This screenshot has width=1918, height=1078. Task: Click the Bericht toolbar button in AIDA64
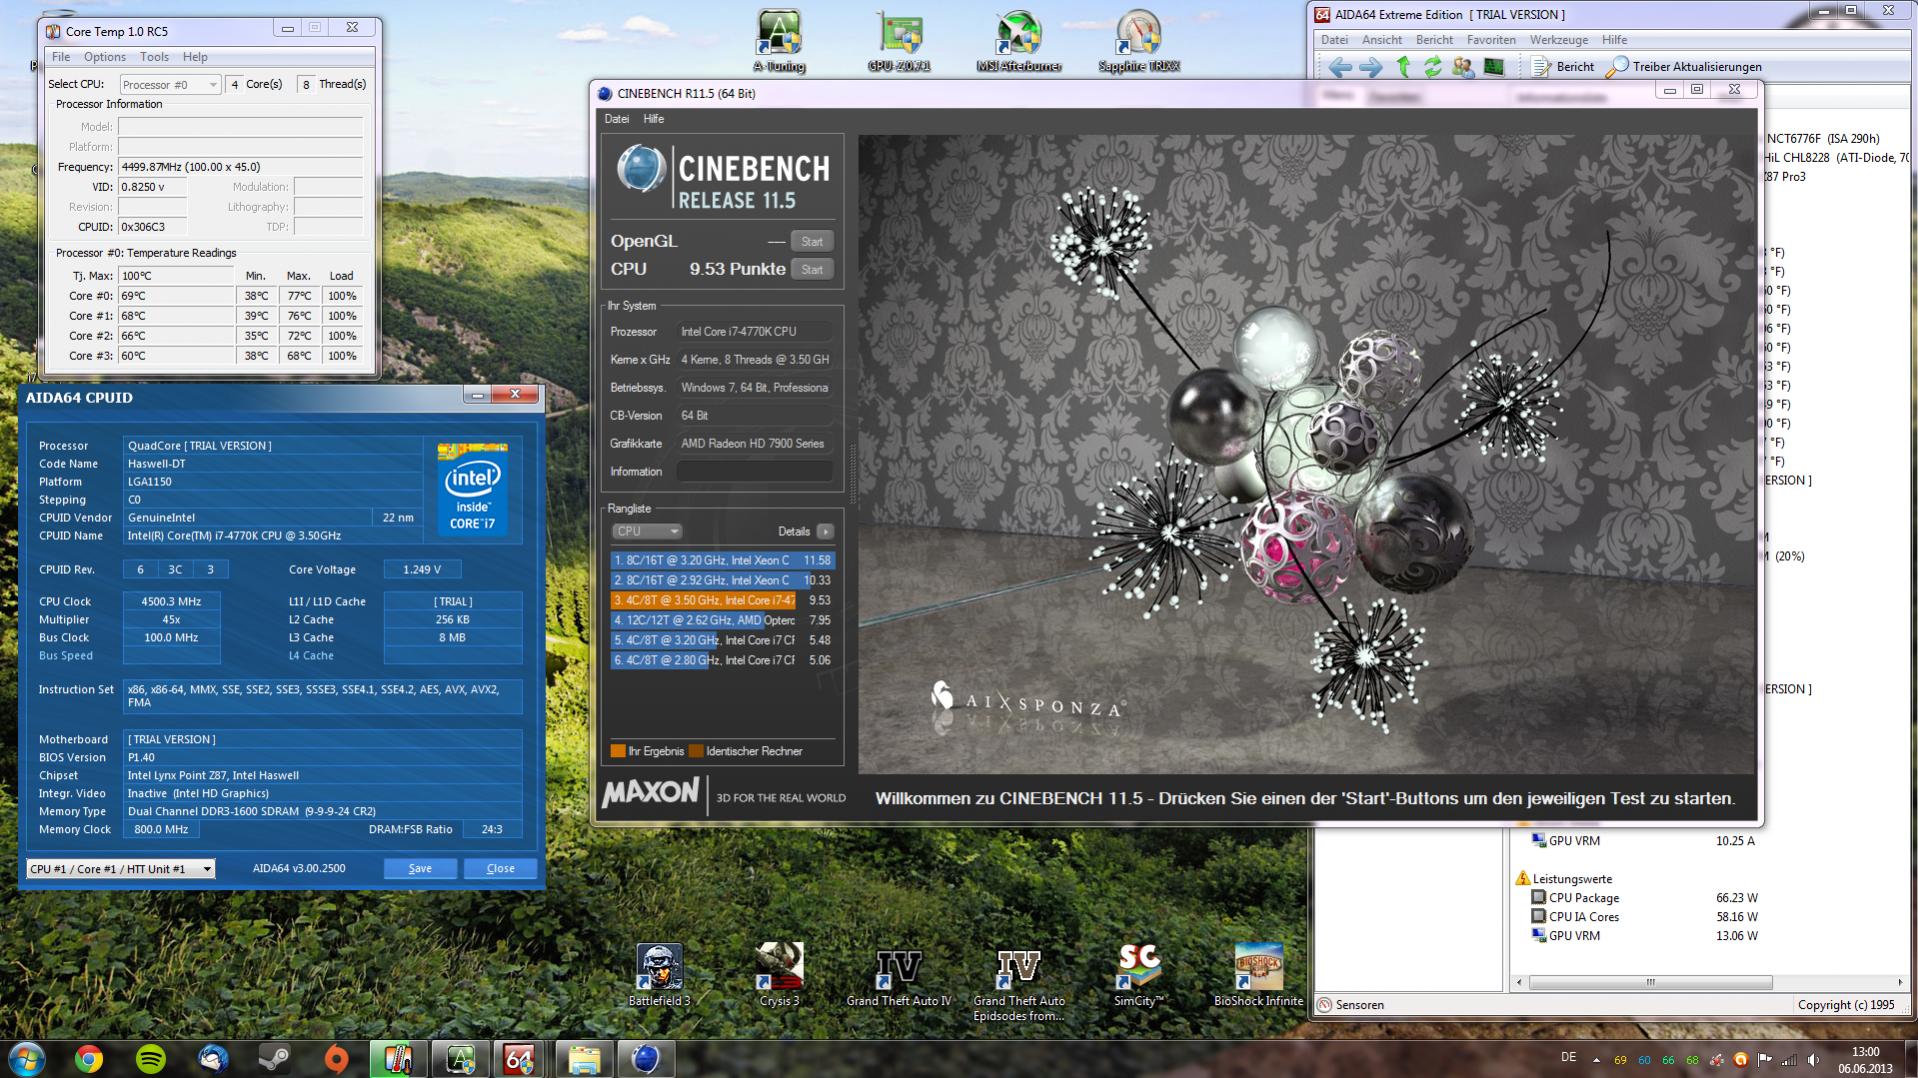1564,67
